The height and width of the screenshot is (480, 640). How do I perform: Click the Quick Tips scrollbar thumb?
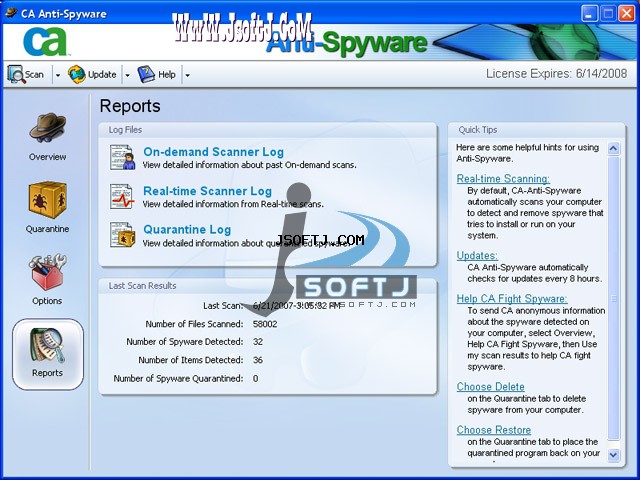point(613,298)
